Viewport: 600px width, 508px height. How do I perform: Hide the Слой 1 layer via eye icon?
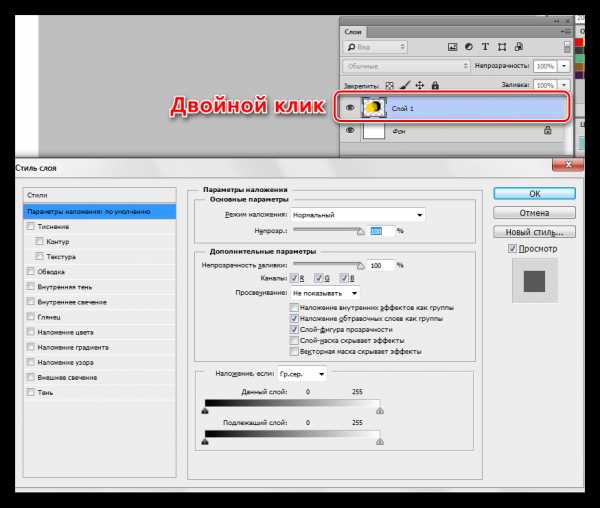350,108
